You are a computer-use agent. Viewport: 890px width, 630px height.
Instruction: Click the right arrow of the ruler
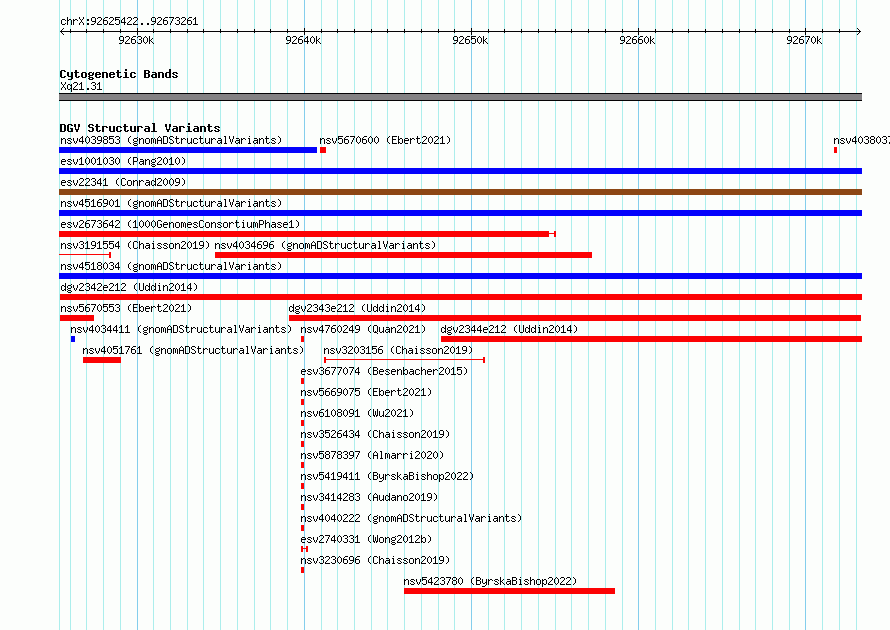point(858,32)
